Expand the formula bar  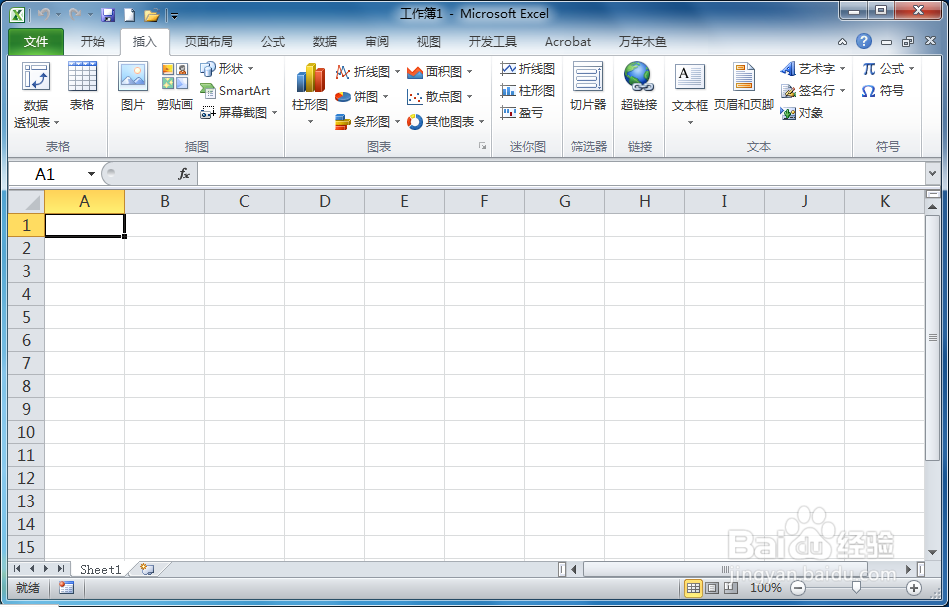(932, 174)
